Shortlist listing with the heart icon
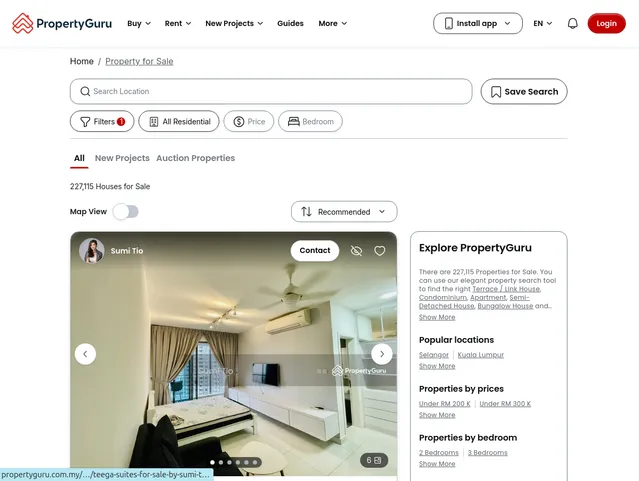Image resolution: width=639 pixels, height=481 pixels. coord(380,251)
